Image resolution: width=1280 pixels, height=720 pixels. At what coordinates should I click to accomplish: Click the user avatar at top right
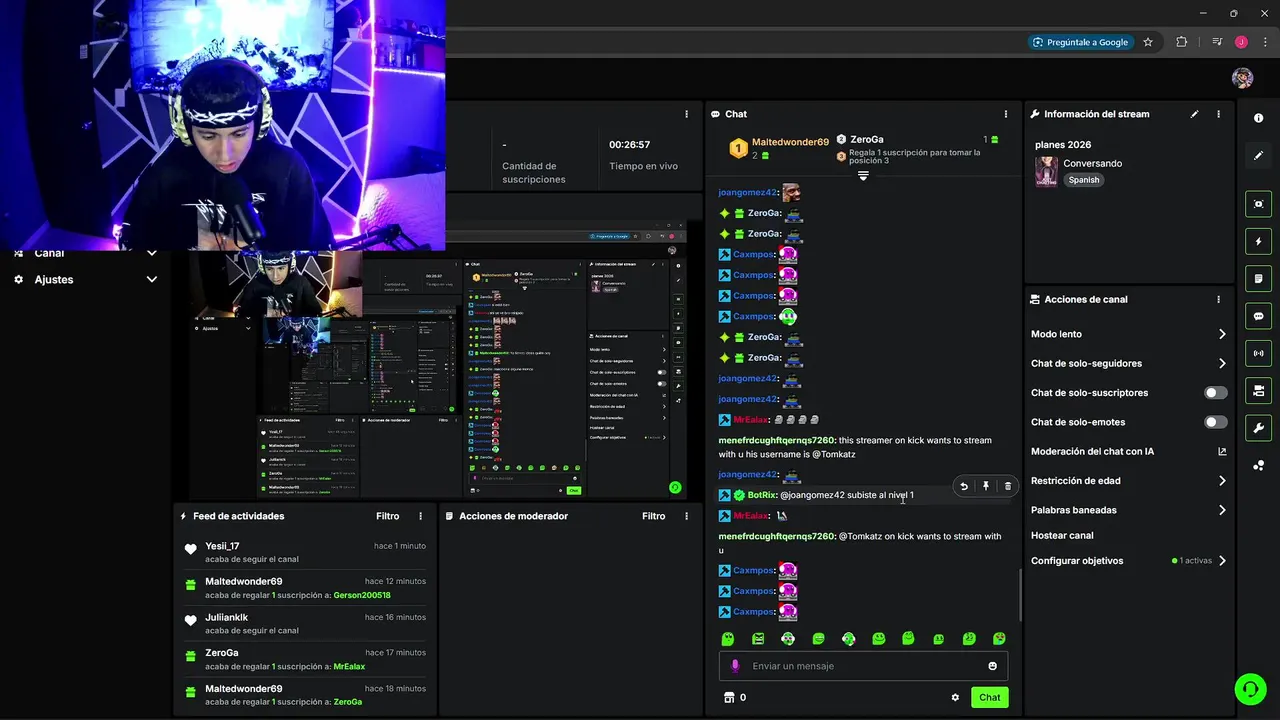(x=1242, y=78)
